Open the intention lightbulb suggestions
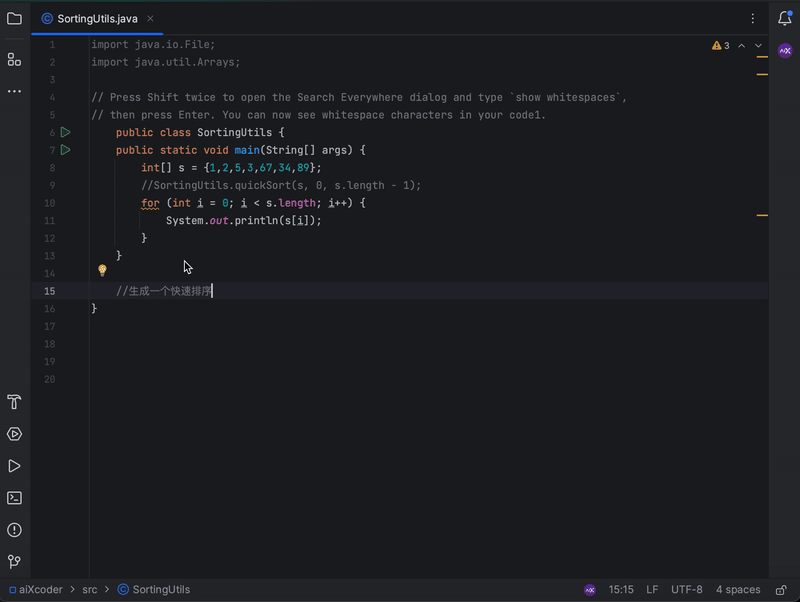This screenshot has width=800, height=602. pyautogui.click(x=100, y=271)
